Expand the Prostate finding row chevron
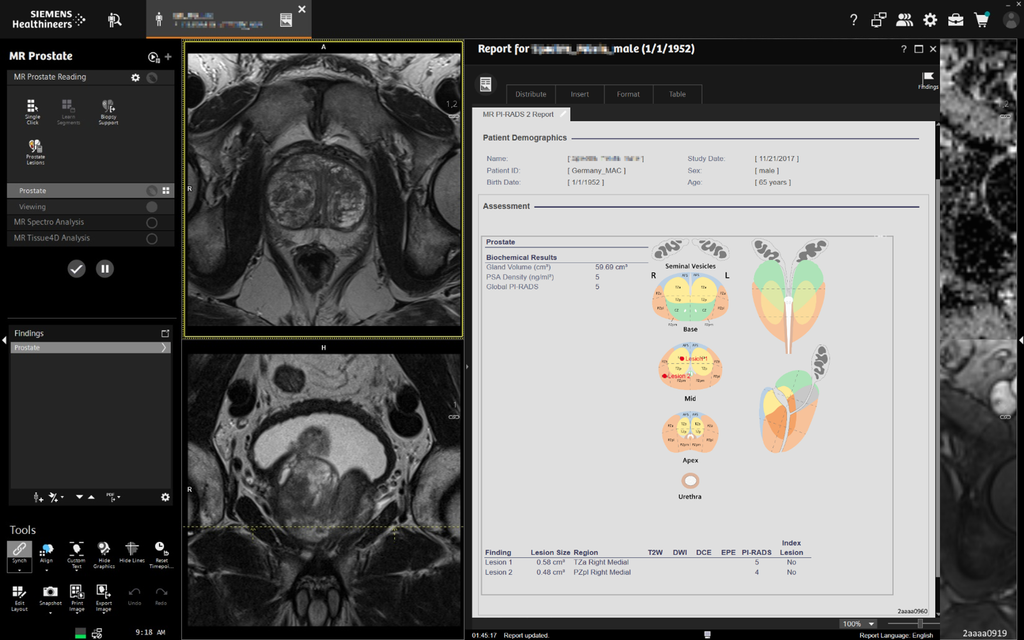The width and height of the screenshot is (1024, 640). point(164,348)
